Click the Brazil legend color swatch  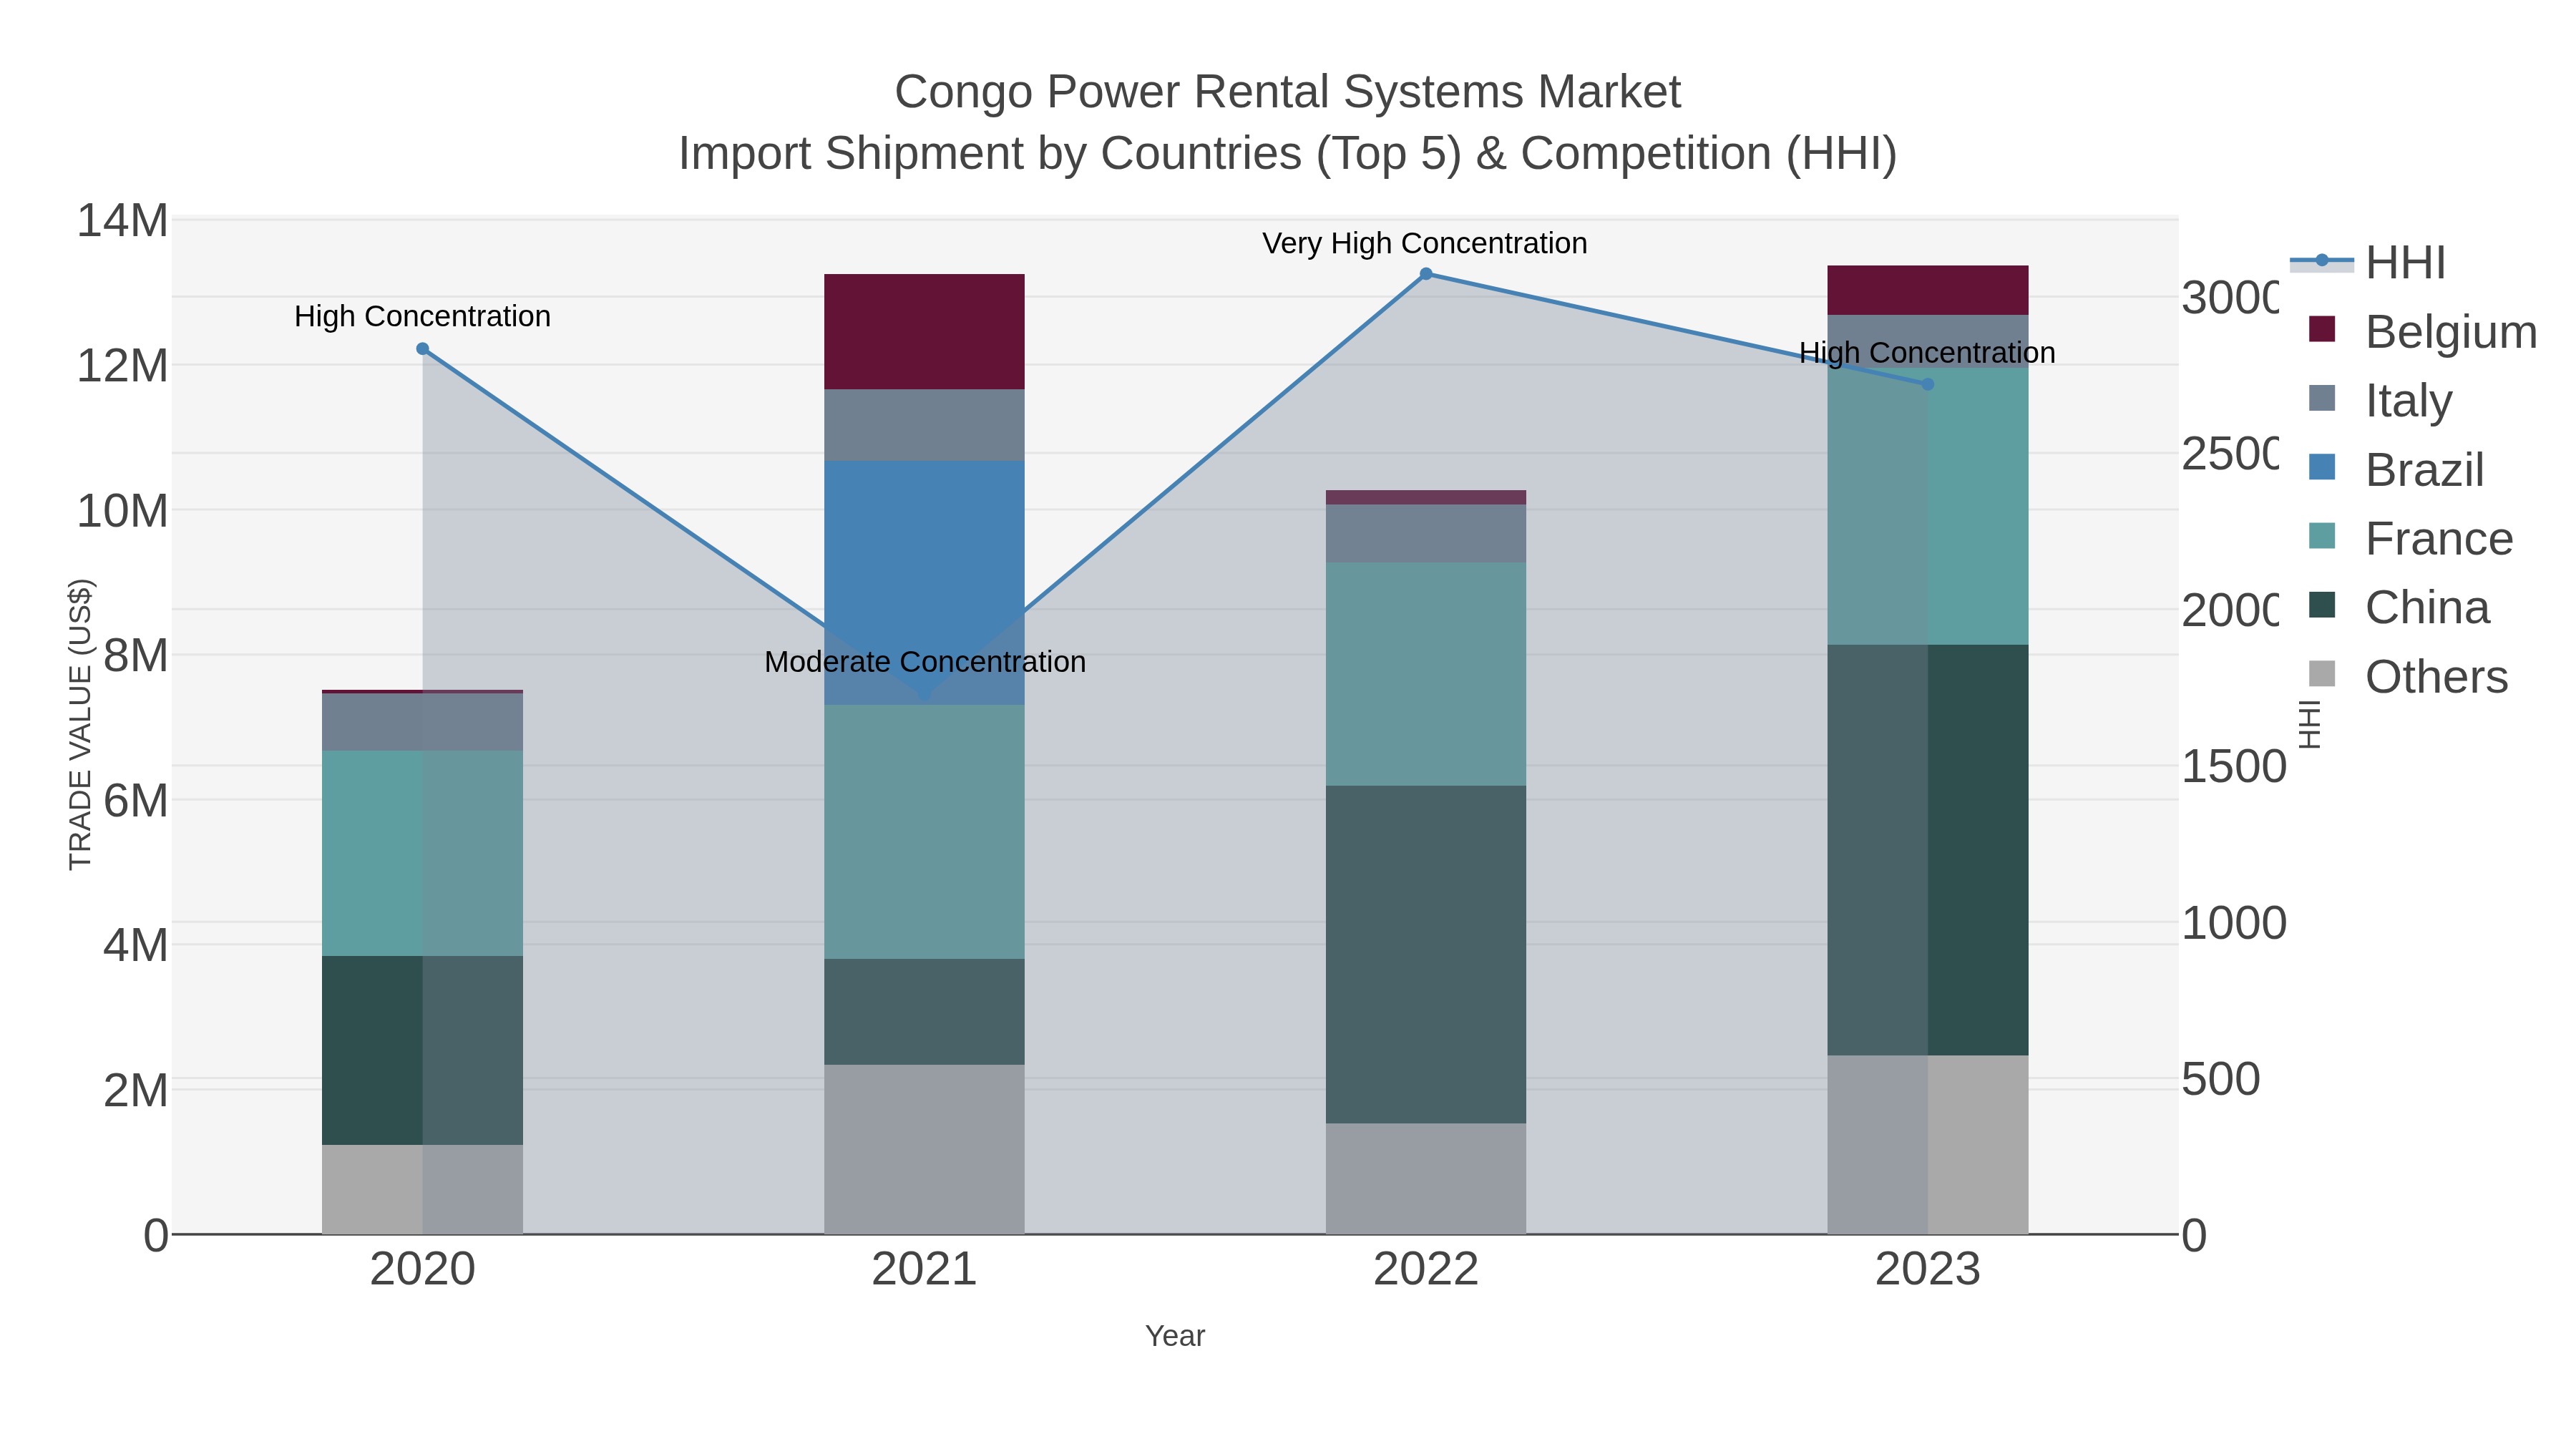click(2322, 467)
